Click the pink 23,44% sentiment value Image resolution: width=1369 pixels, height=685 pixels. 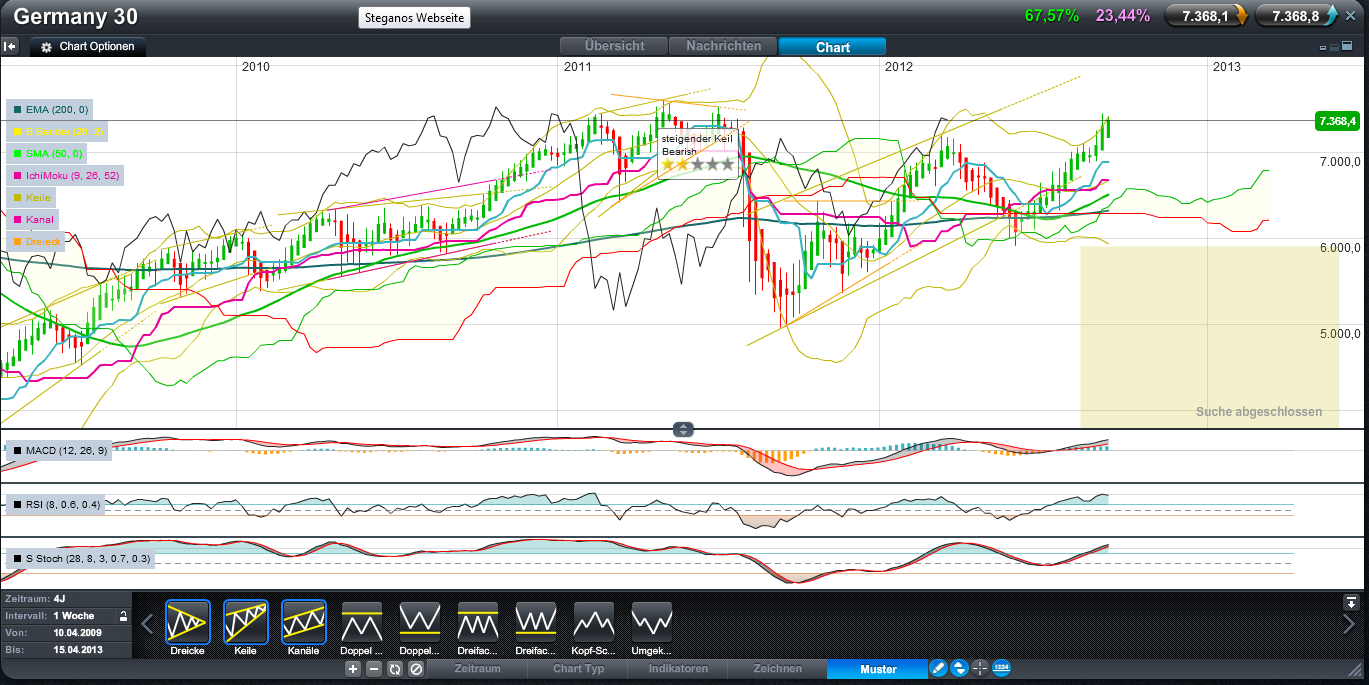(1123, 16)
